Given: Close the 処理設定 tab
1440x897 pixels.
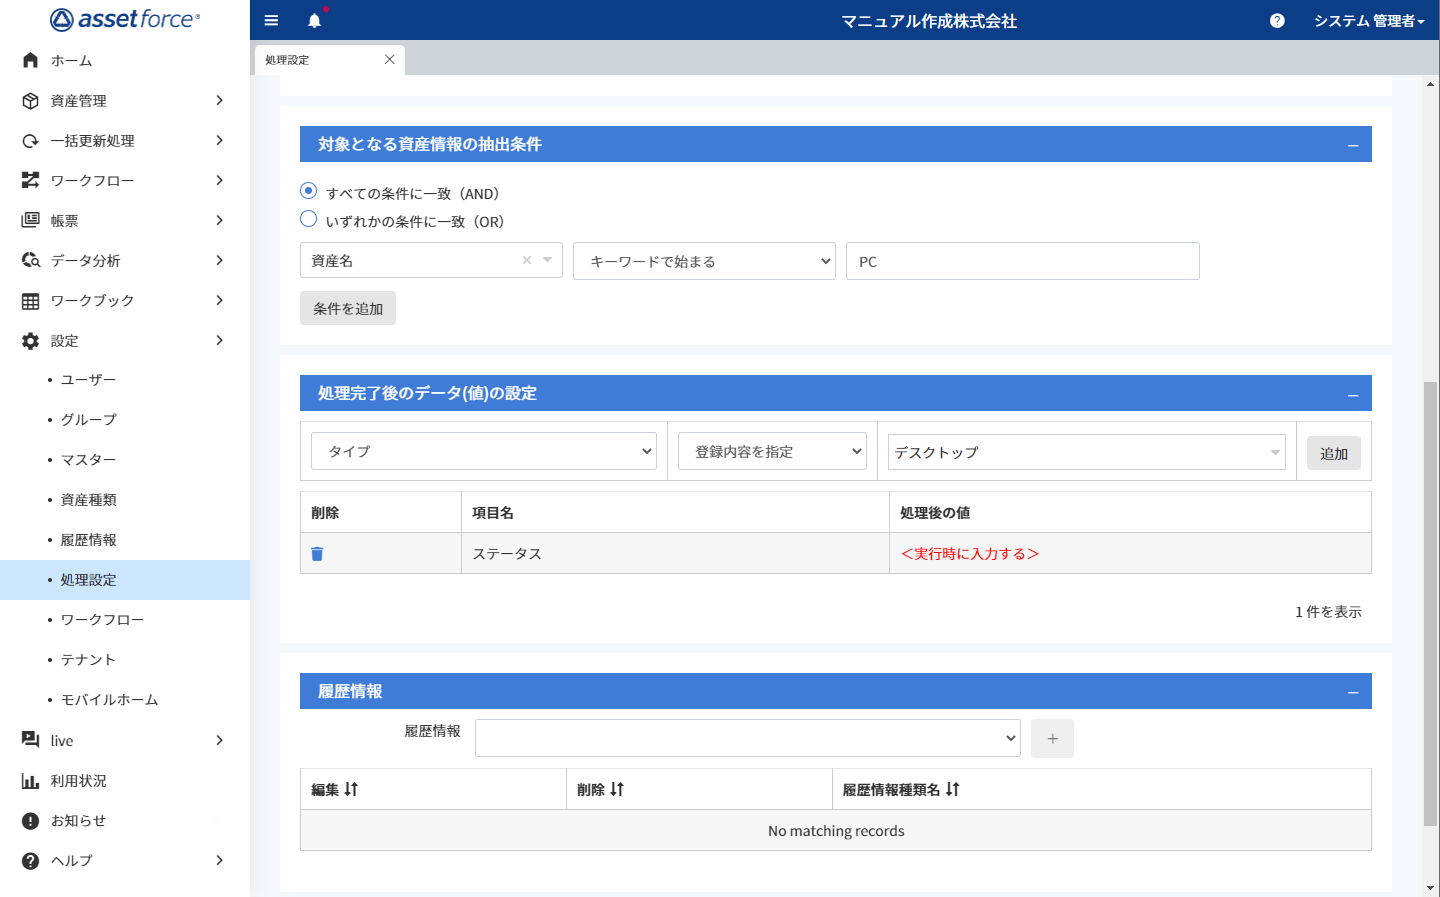Looking at the screenshot, I should click(390, 59).
